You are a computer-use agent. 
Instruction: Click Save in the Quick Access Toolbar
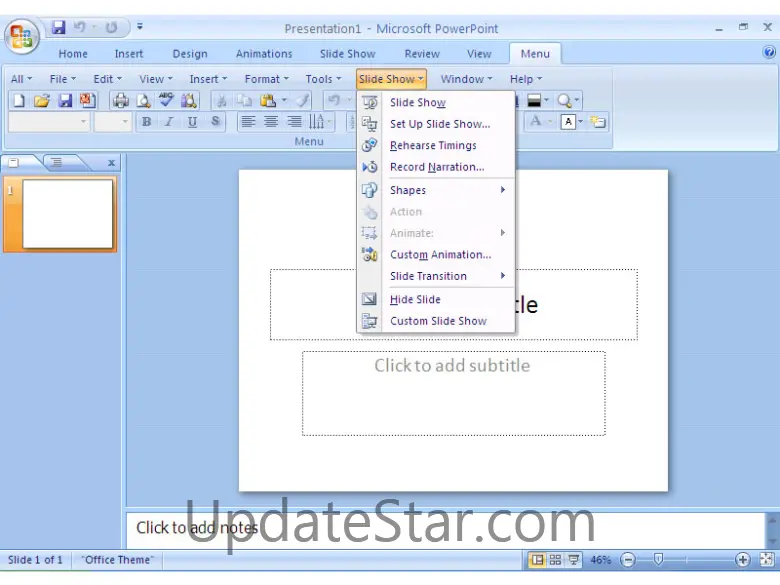pos(59,27)
